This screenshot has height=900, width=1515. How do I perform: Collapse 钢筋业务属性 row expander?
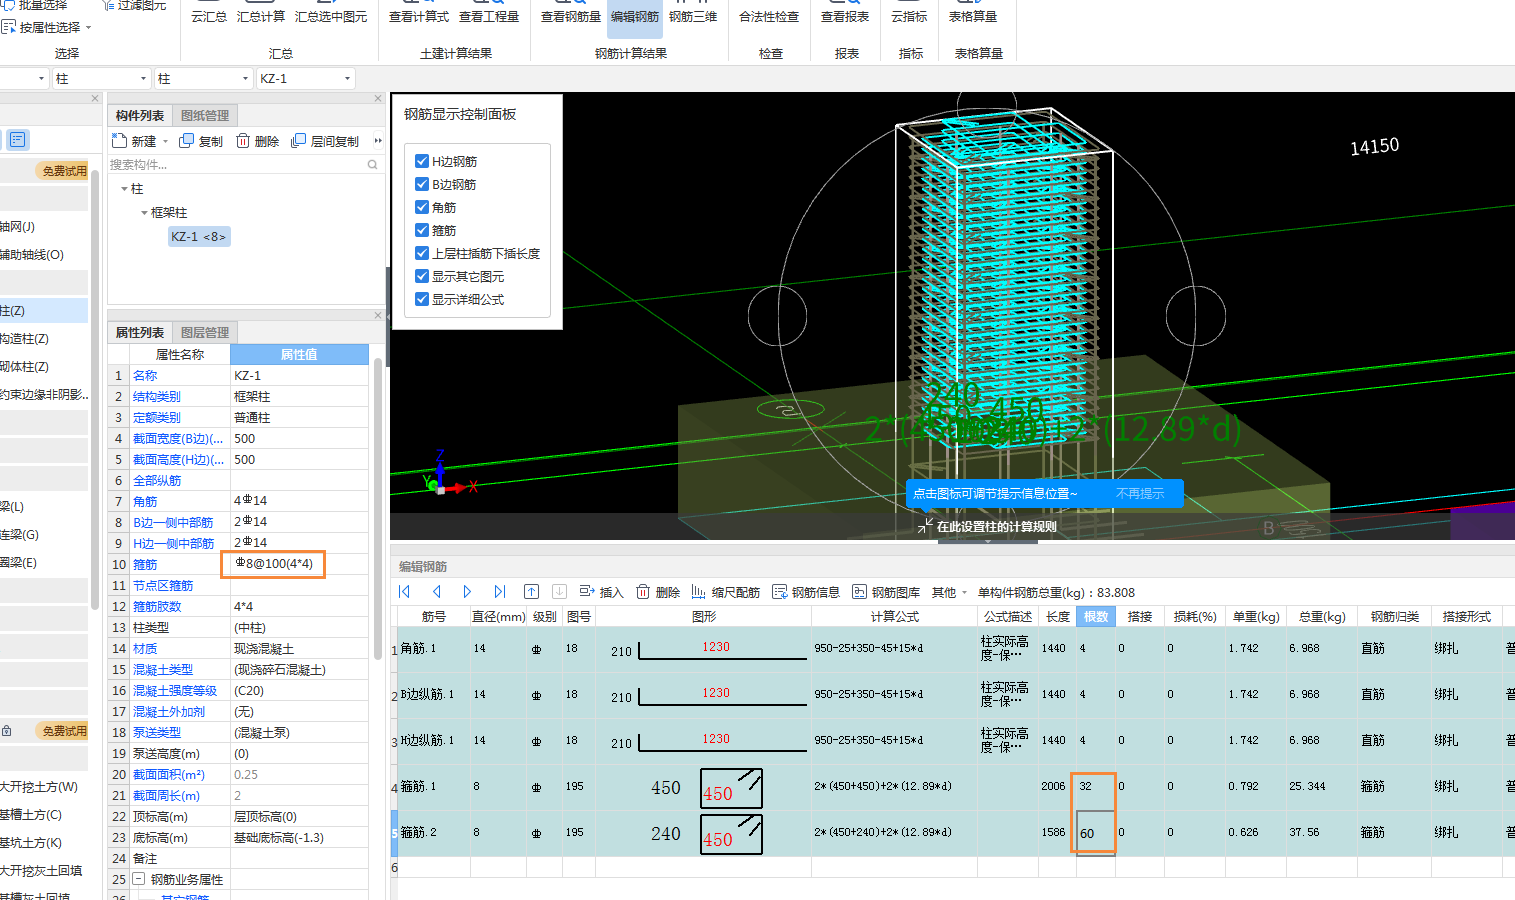(x=139, y=879)
